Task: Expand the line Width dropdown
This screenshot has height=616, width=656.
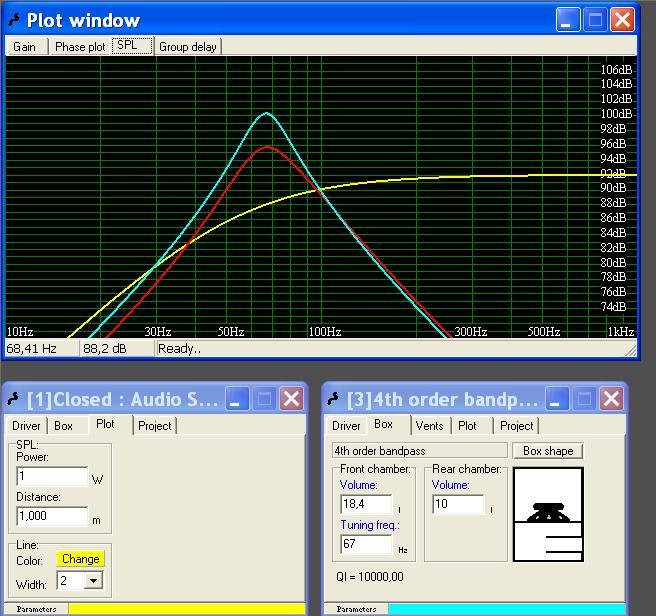Action: pos(93,581)
